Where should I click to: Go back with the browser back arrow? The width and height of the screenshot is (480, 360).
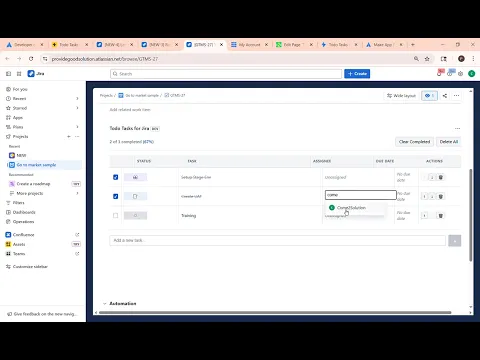7,59
